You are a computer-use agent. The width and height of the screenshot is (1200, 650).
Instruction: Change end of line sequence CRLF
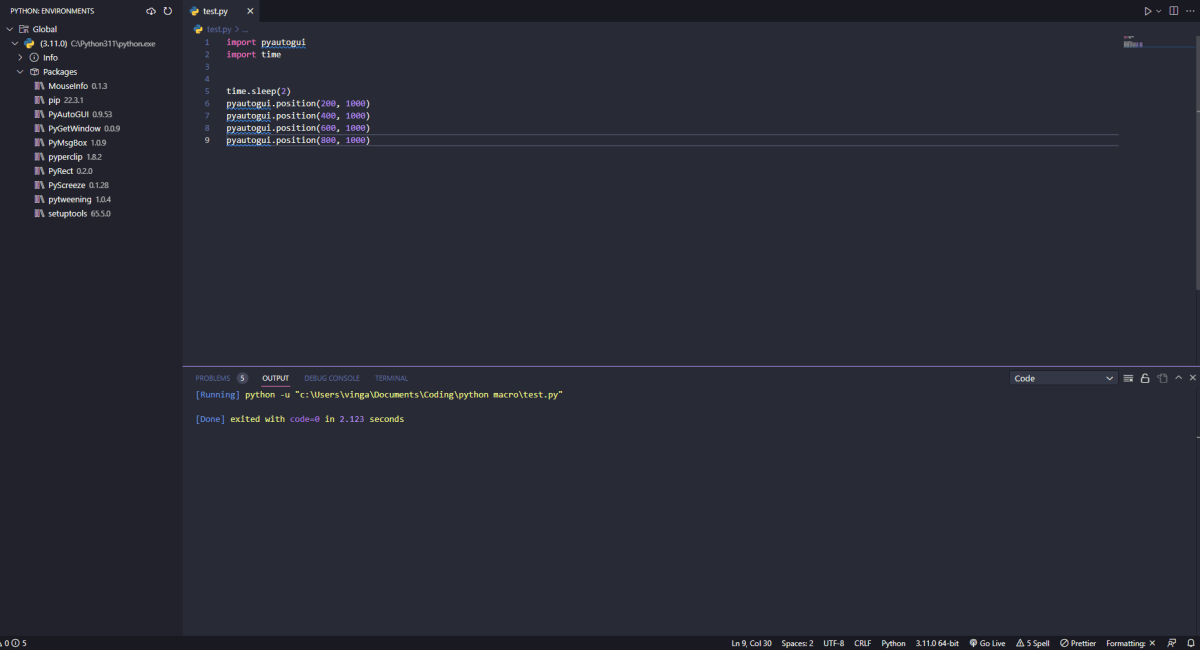[x=863, y=643]
